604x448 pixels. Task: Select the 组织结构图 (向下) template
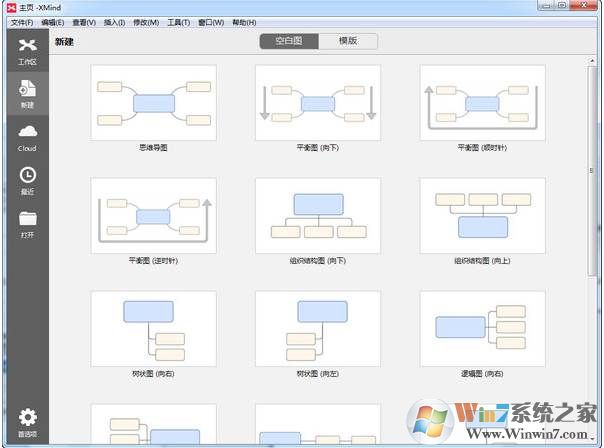point(317,216)
